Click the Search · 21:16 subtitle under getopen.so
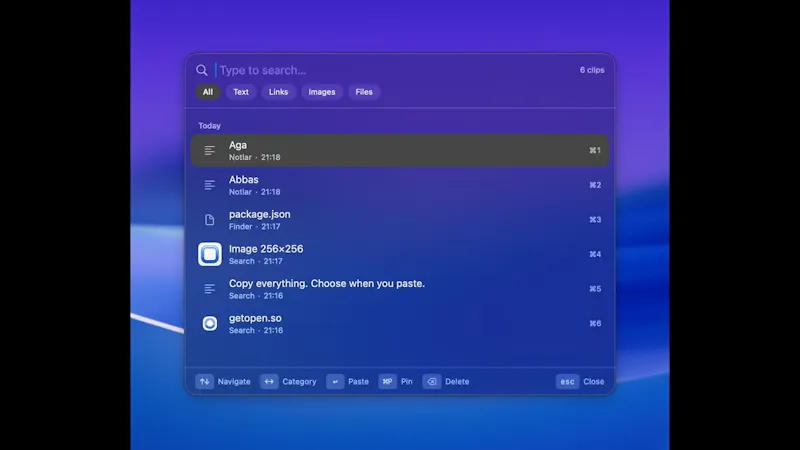The height and width of the screenshot is (450, 800). pos(256,331)
